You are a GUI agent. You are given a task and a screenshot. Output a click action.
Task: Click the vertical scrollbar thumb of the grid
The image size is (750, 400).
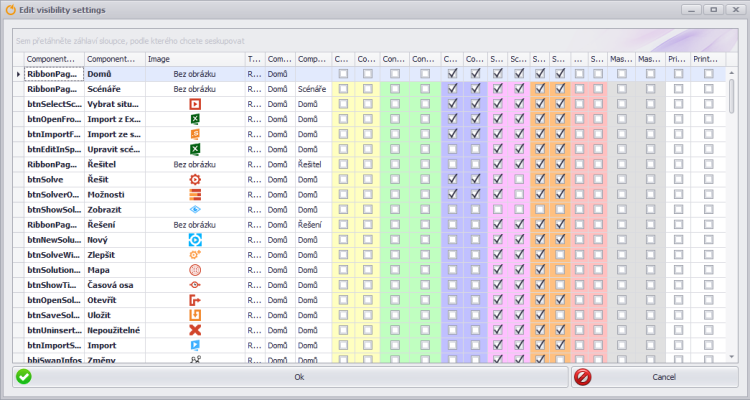pyautogui.click(x=731, y=96)
